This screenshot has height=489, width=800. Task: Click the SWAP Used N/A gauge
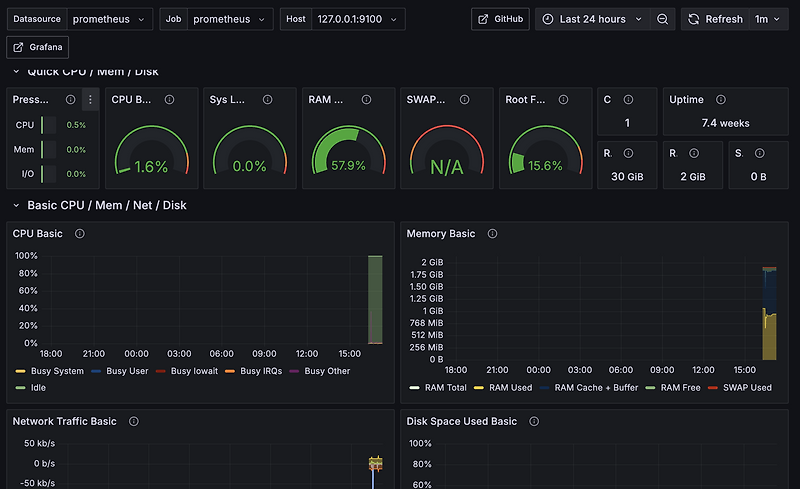tap(446, 151)
